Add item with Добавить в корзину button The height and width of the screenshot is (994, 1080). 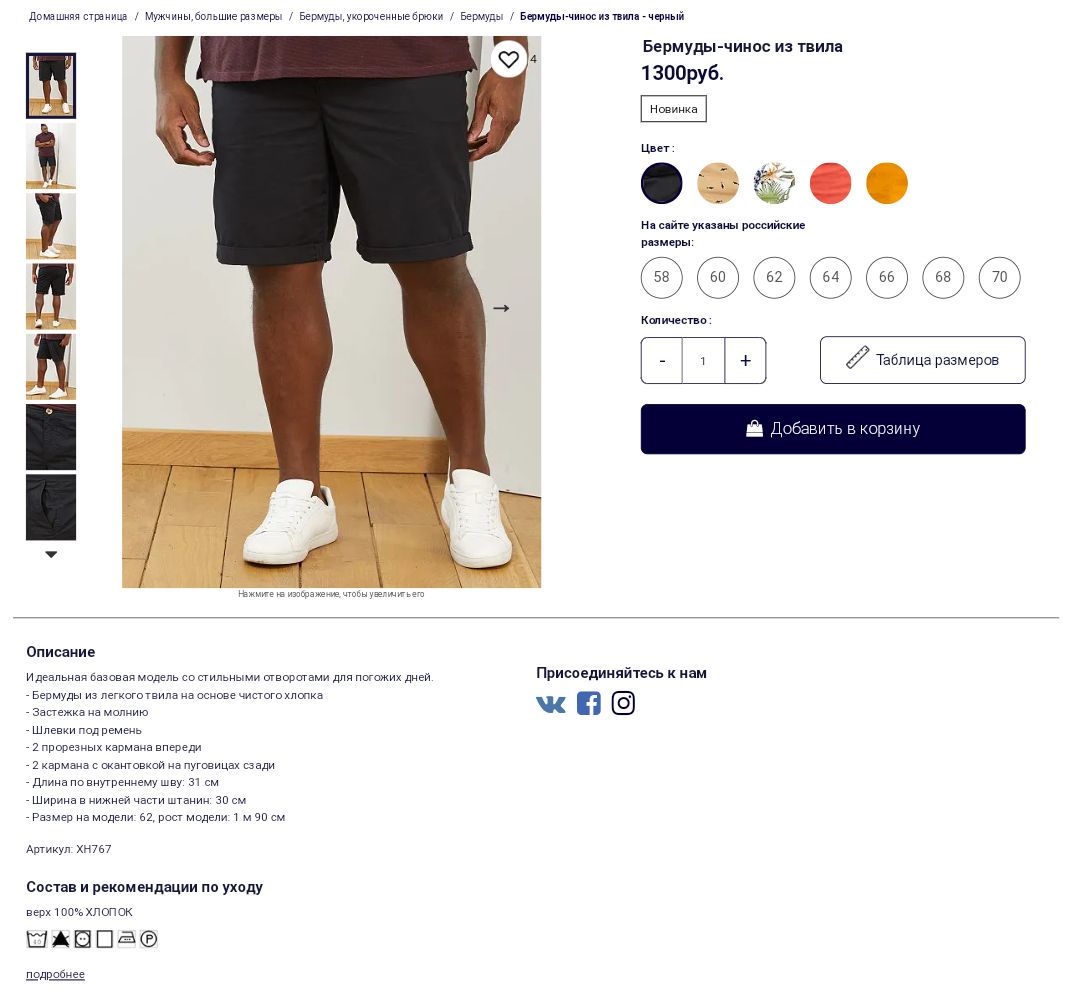(833, 428)
